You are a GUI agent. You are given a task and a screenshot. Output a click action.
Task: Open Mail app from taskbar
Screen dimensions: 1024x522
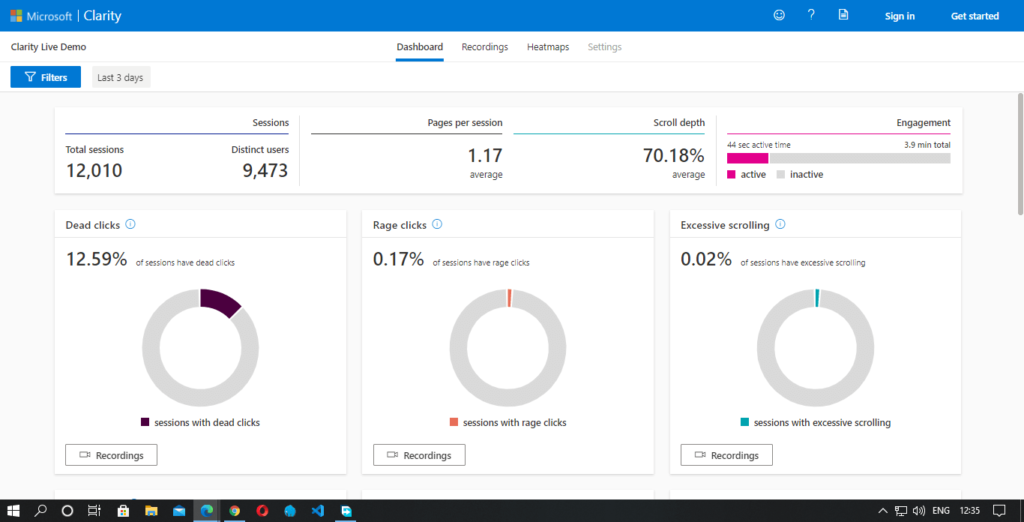click(x=179, y=511)
